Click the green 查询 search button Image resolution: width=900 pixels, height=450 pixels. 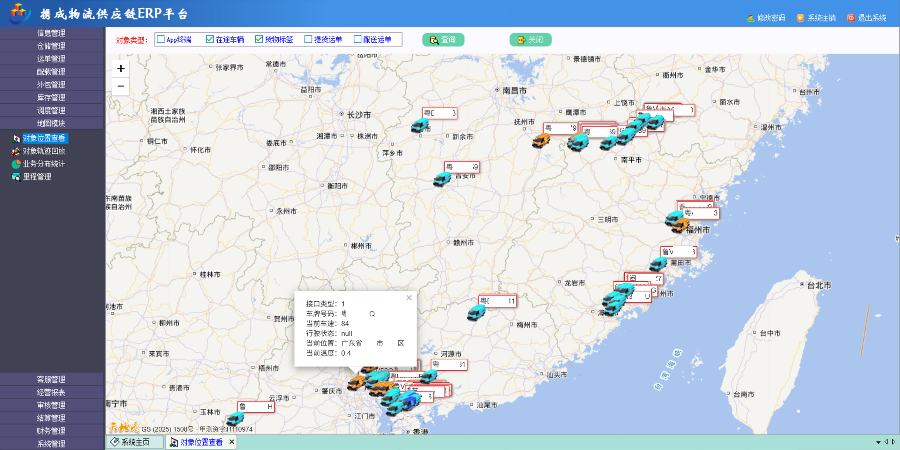pyautogui.click(x=443, y=40)
